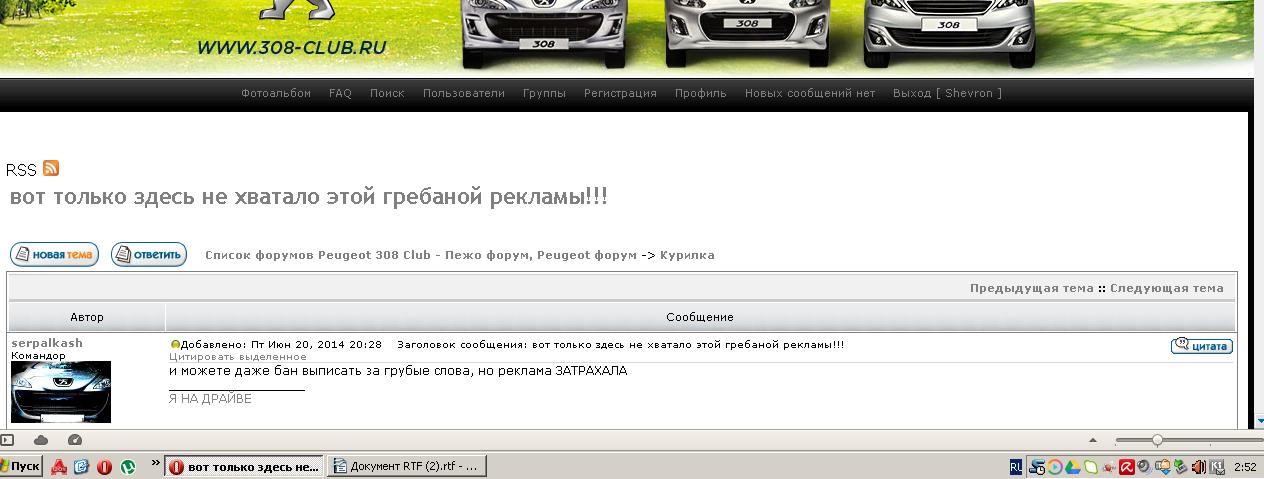Click the page zoom slider

pyautogui.click(x=1157, y=440)
